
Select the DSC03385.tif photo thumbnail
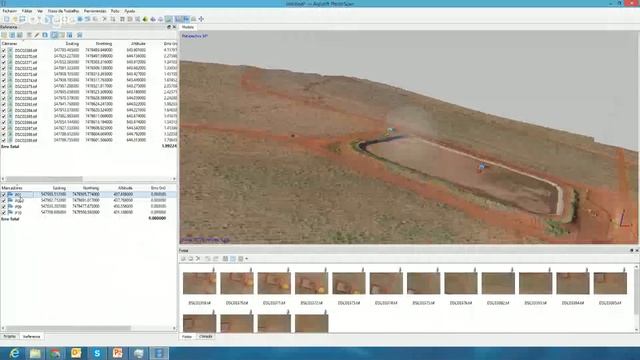click(610, 283)
